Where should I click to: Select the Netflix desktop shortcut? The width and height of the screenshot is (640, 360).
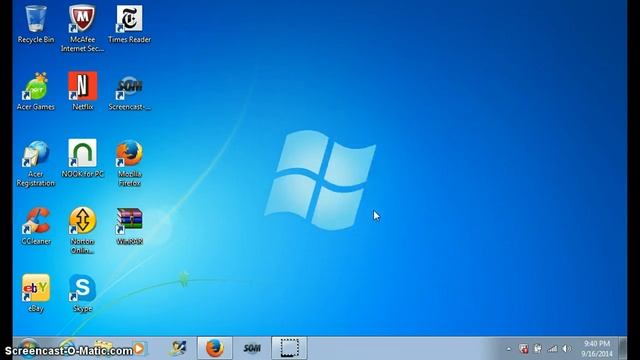pyautogui.click(x=82, y=91)
